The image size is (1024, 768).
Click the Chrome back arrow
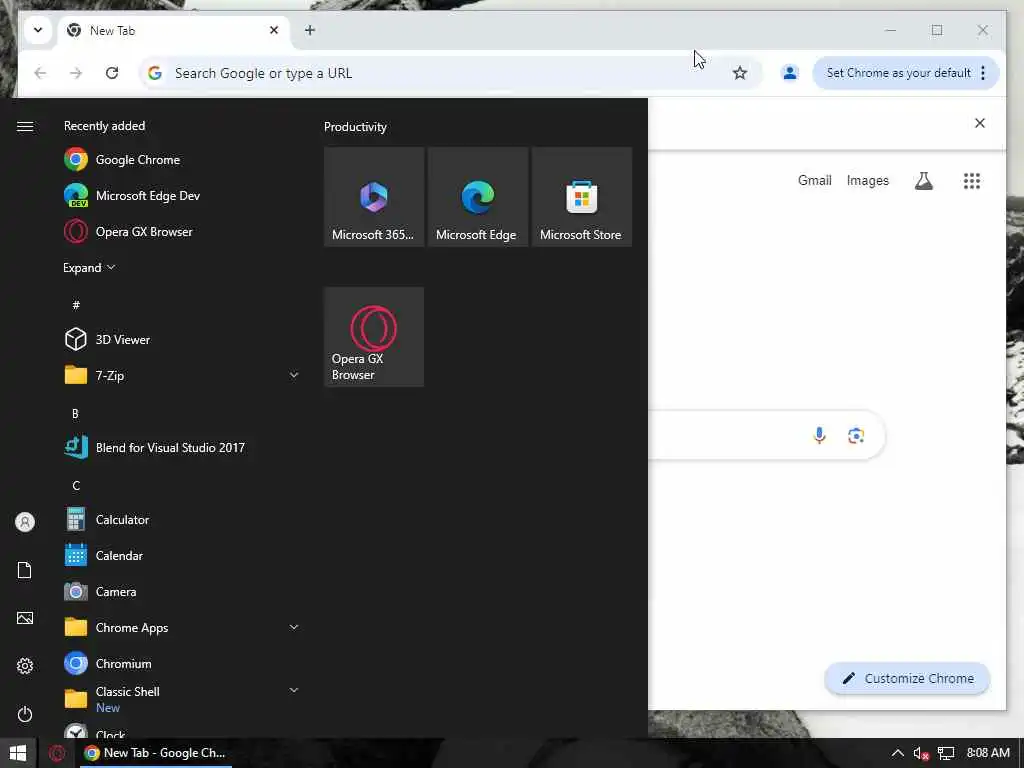[x=40, y=73]
